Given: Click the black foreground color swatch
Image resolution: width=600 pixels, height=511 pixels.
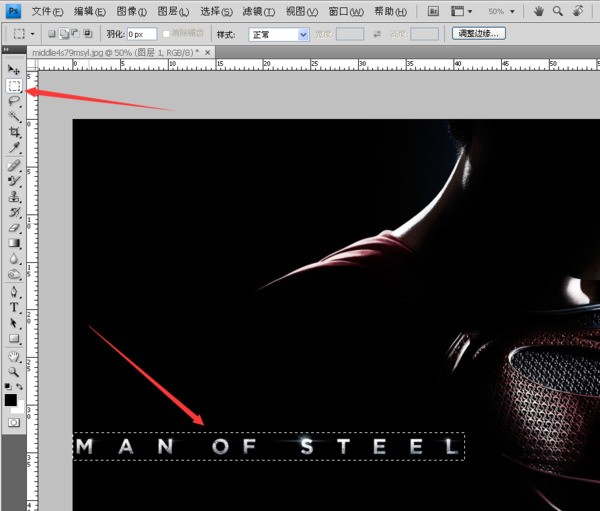Looking at the screenshot, I should [11, 399].
